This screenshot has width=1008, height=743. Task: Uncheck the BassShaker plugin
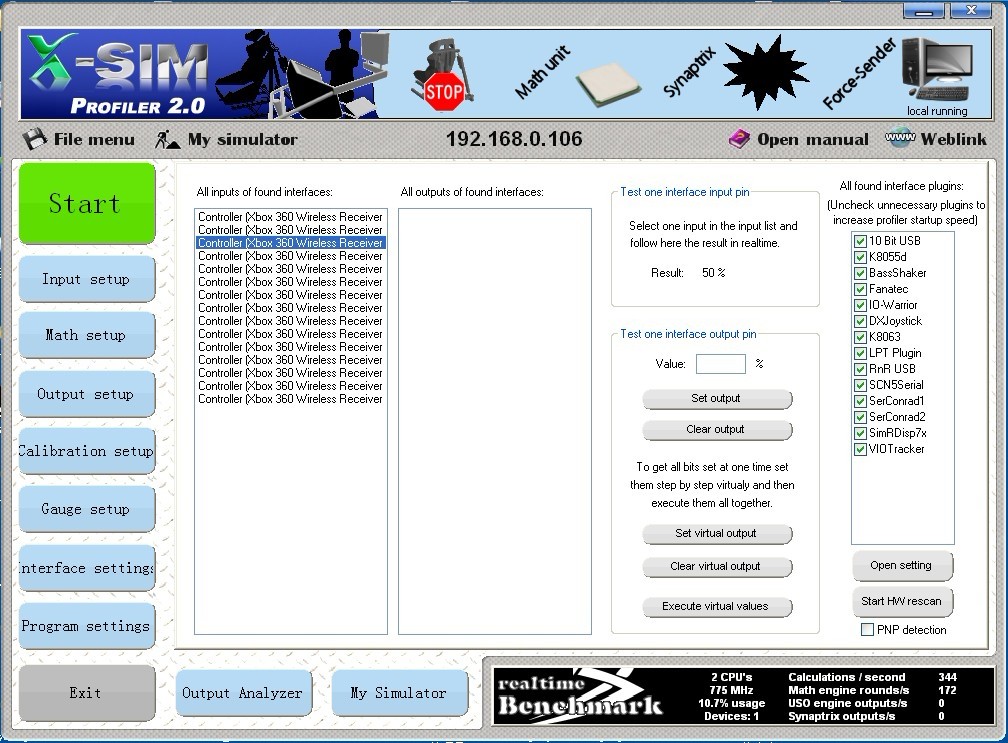[x=860, y=273]
